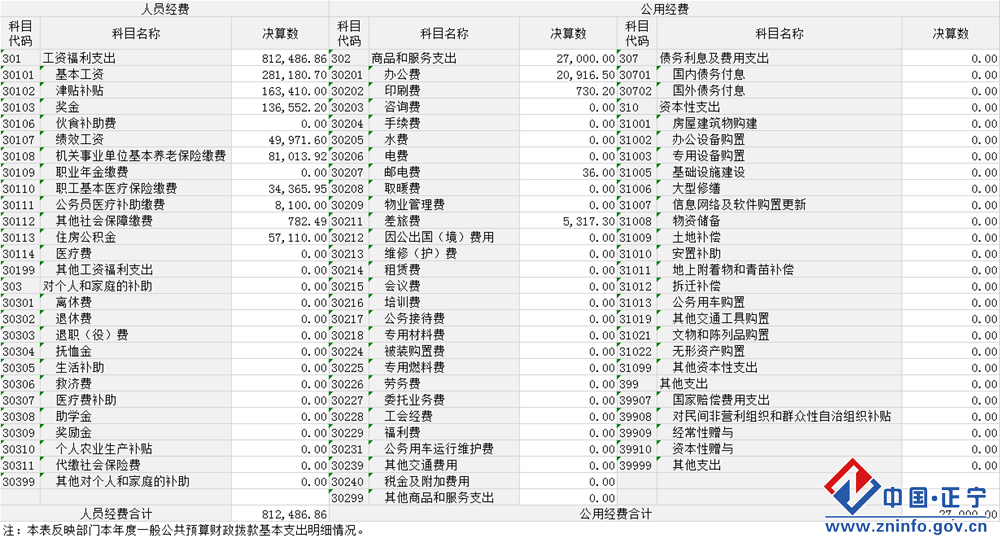Select the 工资福利支出 name cell
1000x538 pixels.
pos(135,58)
